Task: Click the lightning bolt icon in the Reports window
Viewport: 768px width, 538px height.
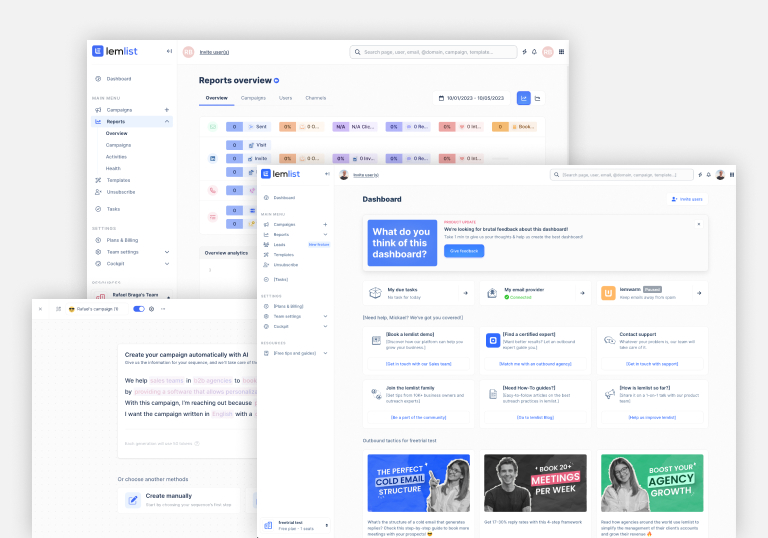Action: [x=525, y=51]
